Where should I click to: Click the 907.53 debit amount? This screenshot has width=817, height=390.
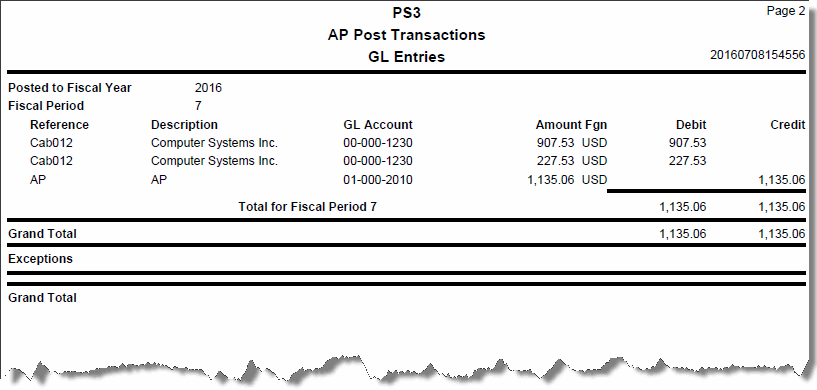687,143
